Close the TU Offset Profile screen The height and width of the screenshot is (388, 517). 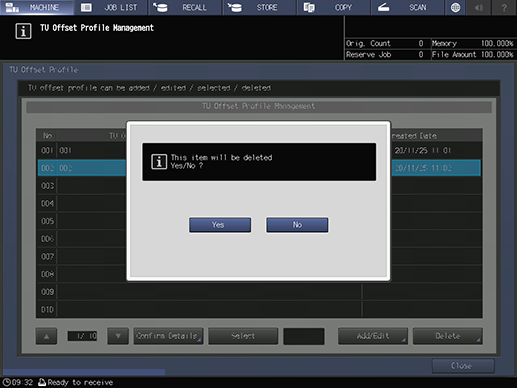463,366
